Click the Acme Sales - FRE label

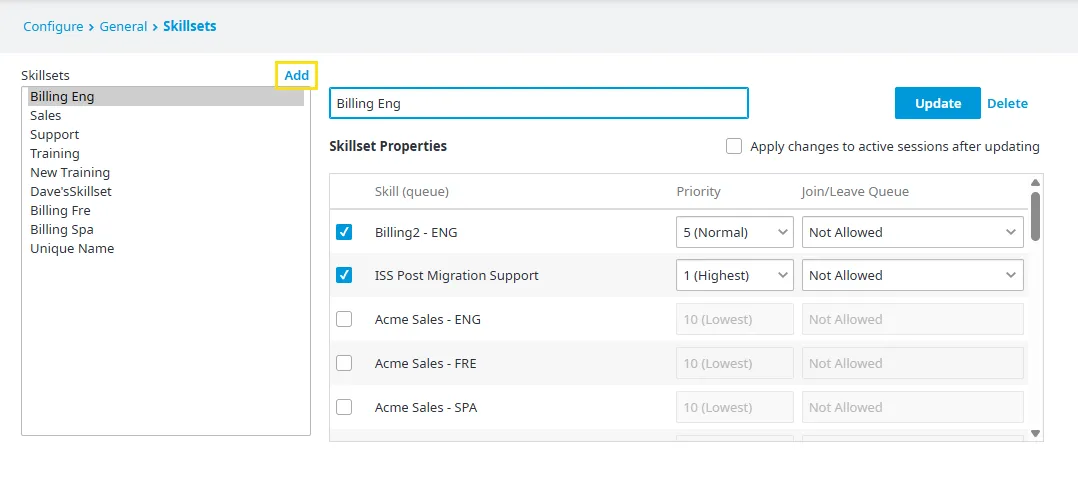pyautogui.click(x=426, y=364)
